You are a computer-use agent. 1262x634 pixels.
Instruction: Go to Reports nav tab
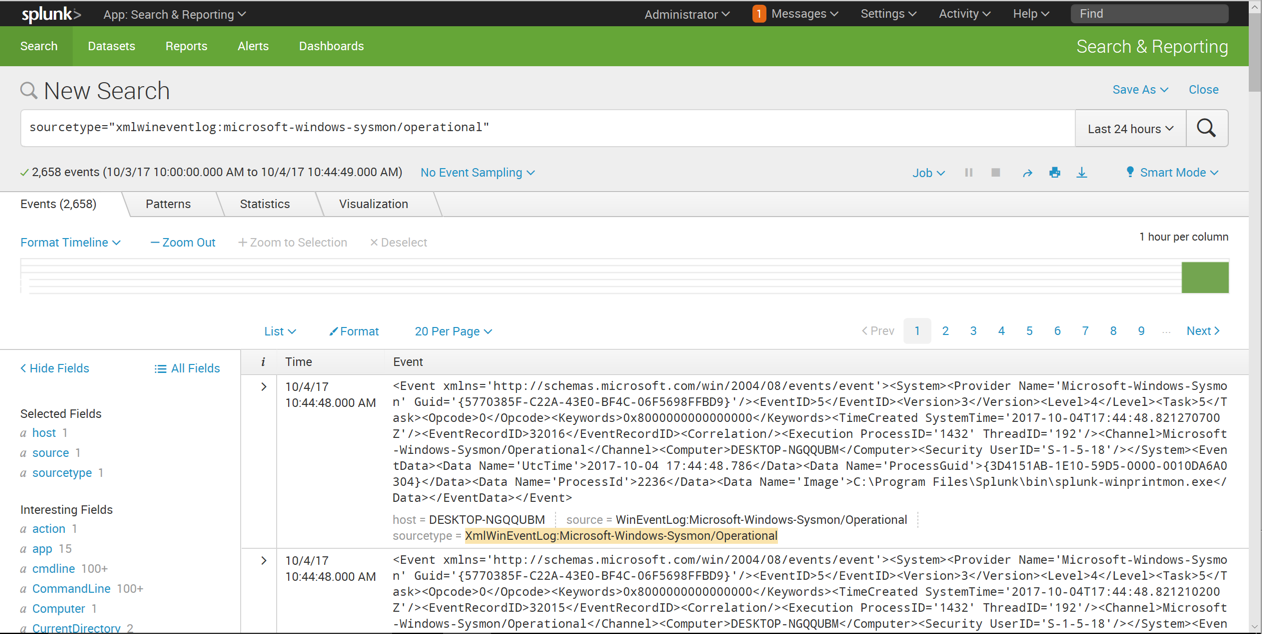point(186,46)
